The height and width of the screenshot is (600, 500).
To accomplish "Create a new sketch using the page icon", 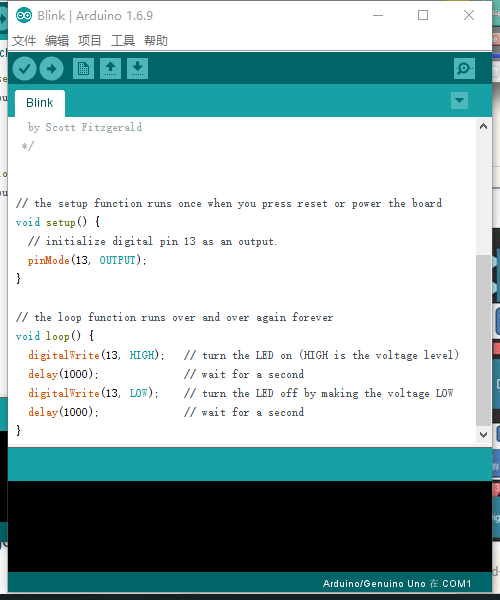I will (x=83, y=69).
